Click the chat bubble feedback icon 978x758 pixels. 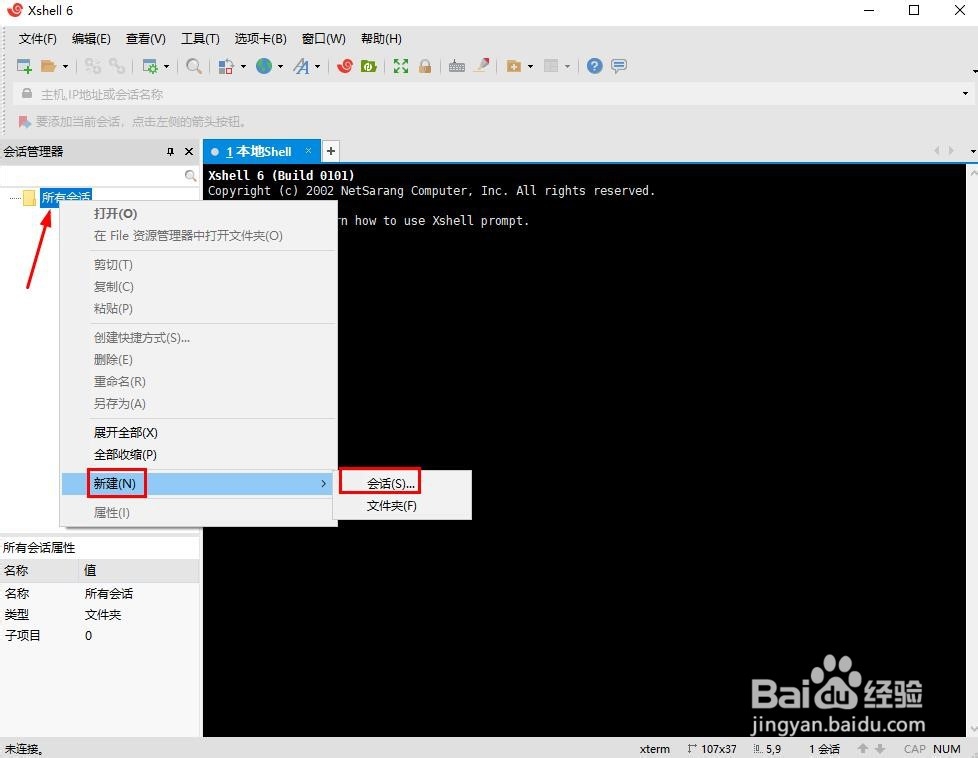(x=619, y=66)
